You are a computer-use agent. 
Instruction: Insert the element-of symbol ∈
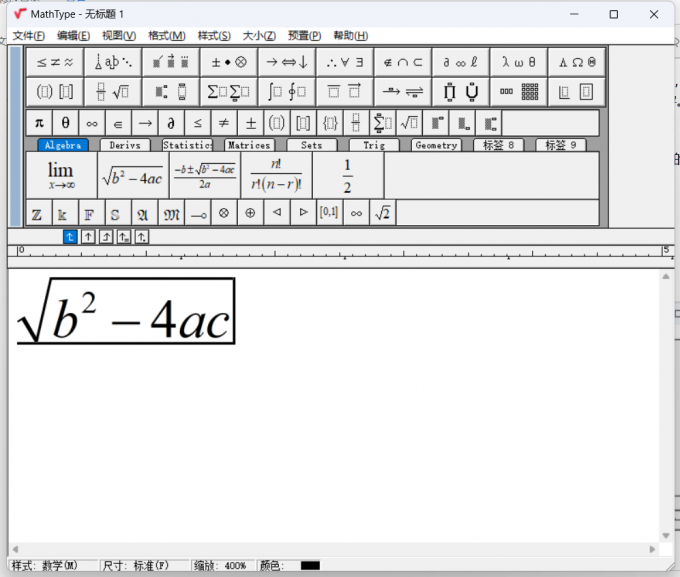click(x=118, y=123)
